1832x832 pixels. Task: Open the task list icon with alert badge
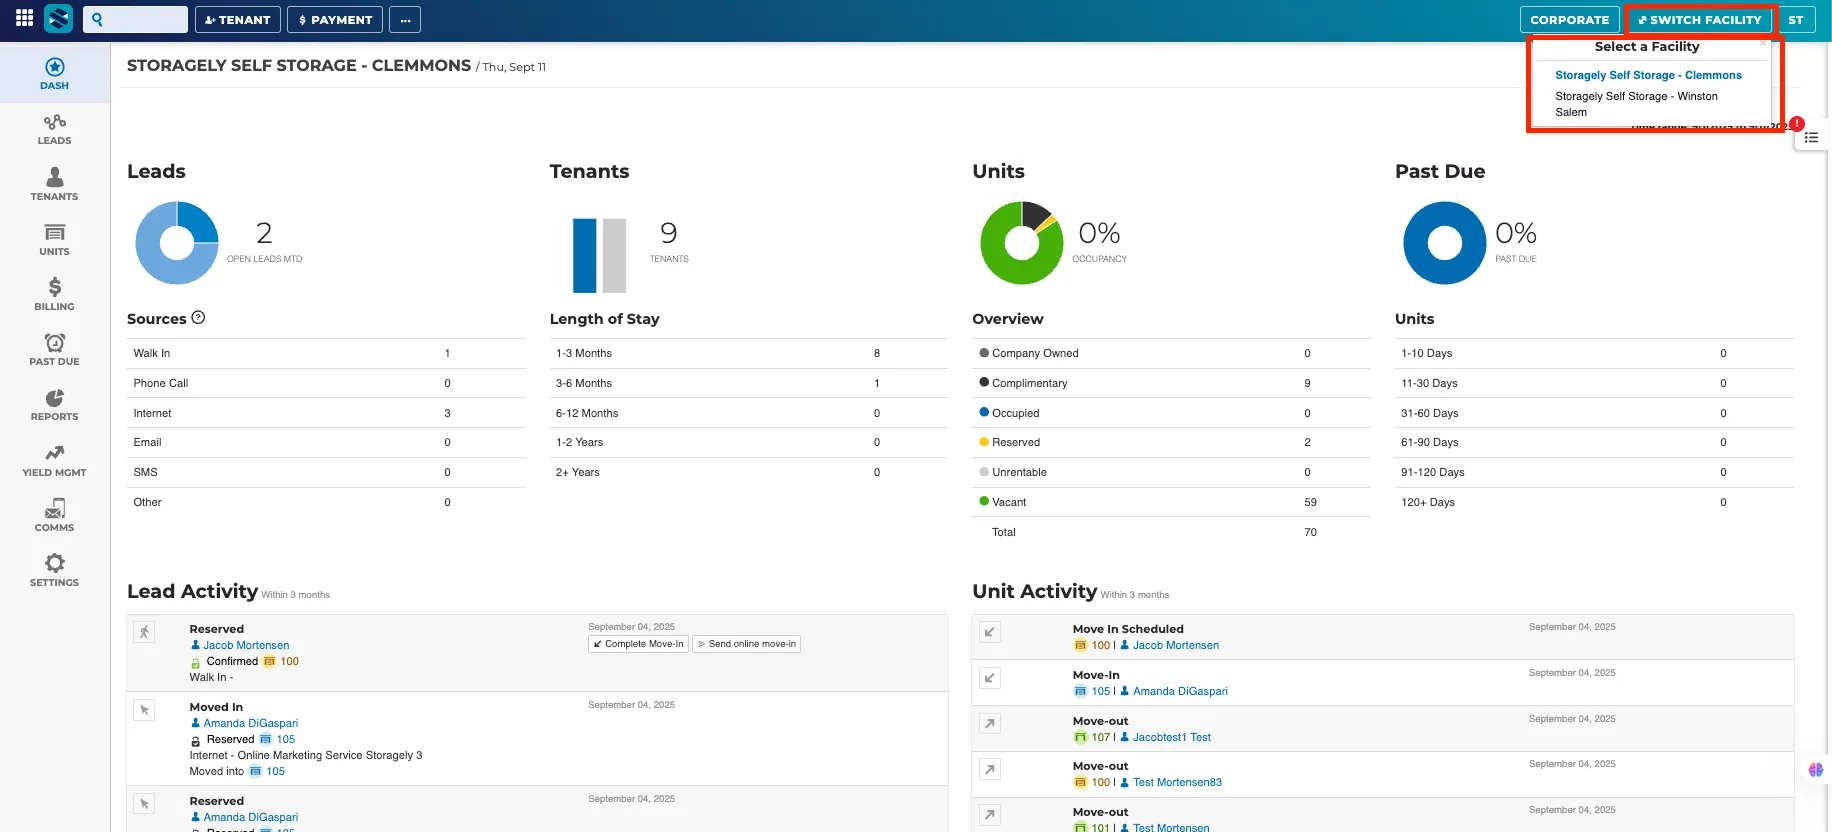click(x=1811, y=137)
